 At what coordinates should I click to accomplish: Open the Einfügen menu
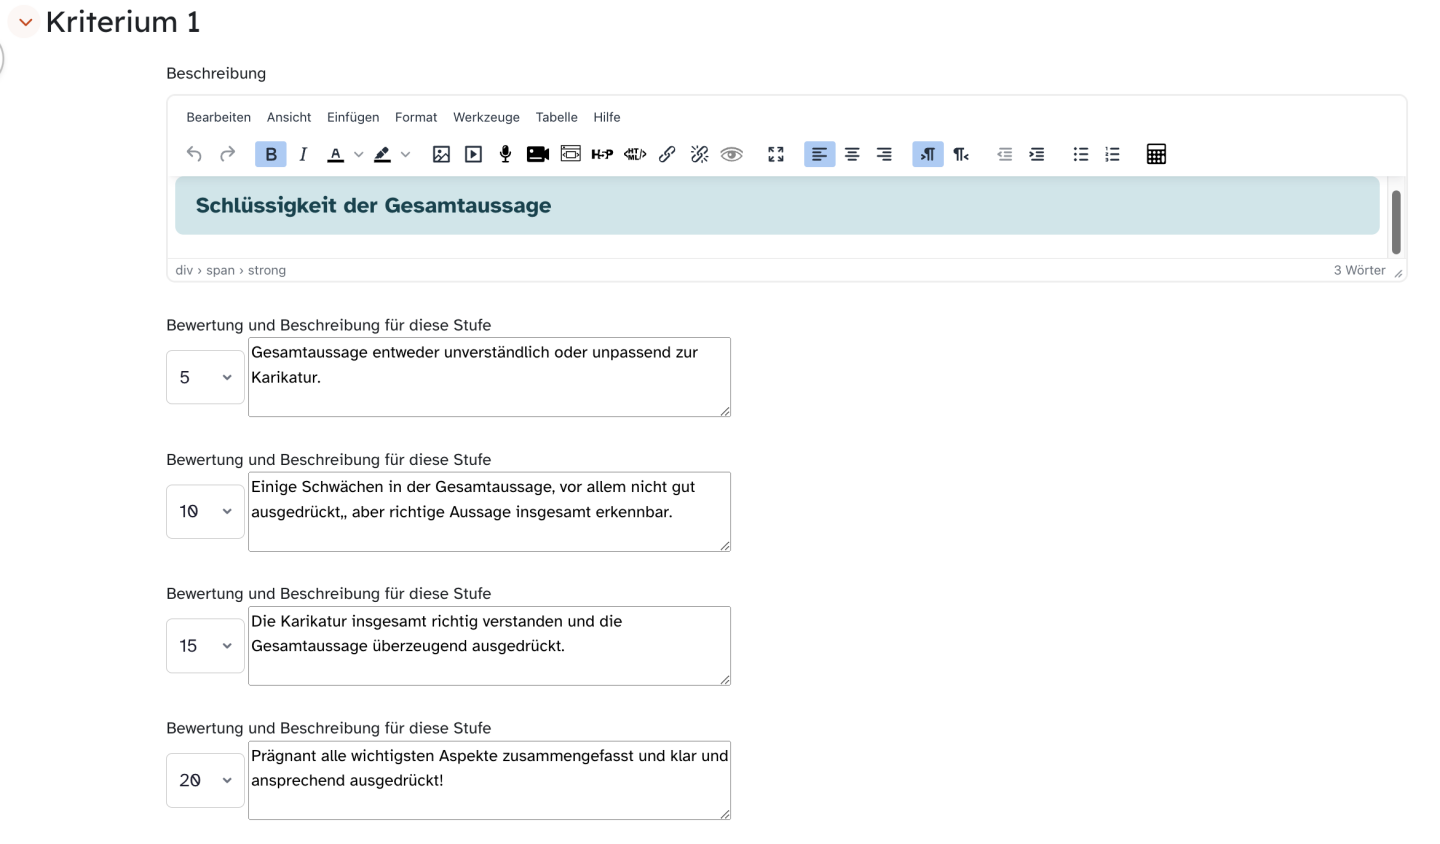click(353, 117)
